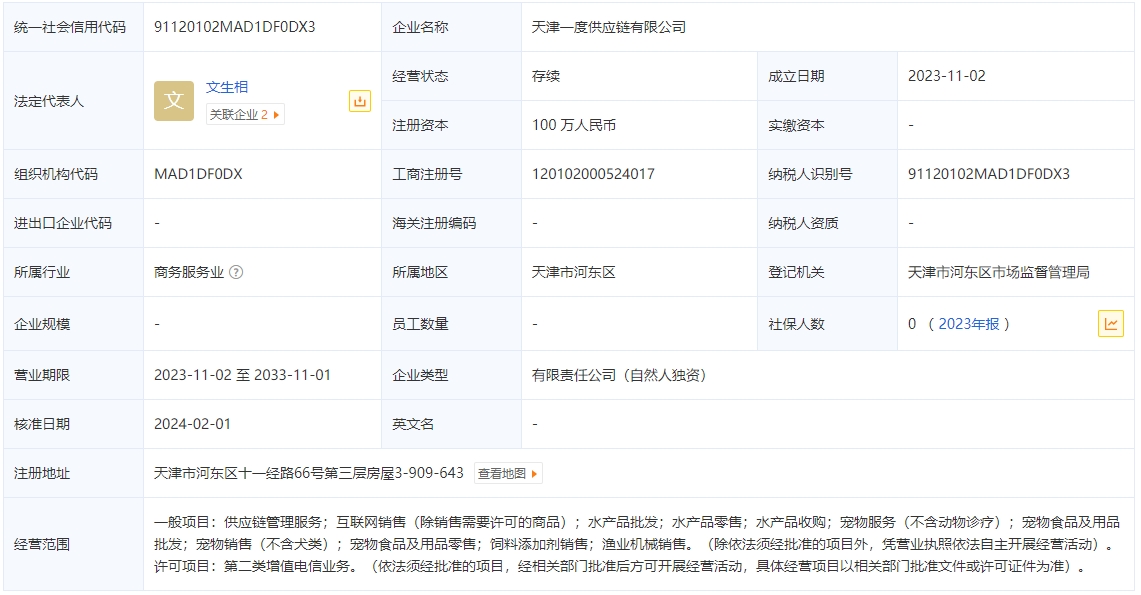Click the export icon beside 文生相
Viewport: 1141px width, 595px height.
pos(359,101)
